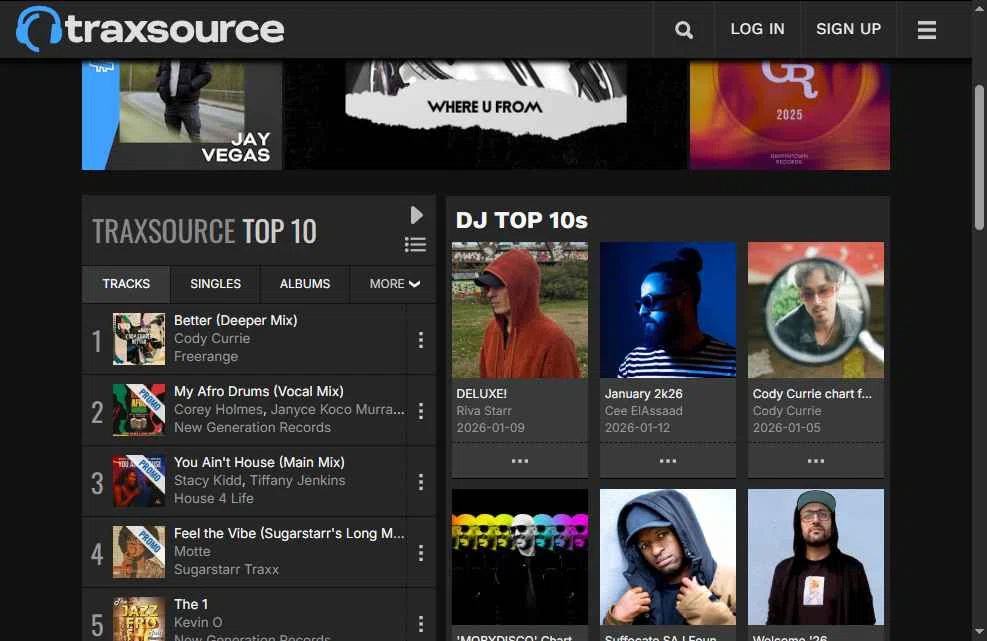The width and height of the screenshot is (987, 641).
Task: Open the Where U From banner
Action: (485, 115)
